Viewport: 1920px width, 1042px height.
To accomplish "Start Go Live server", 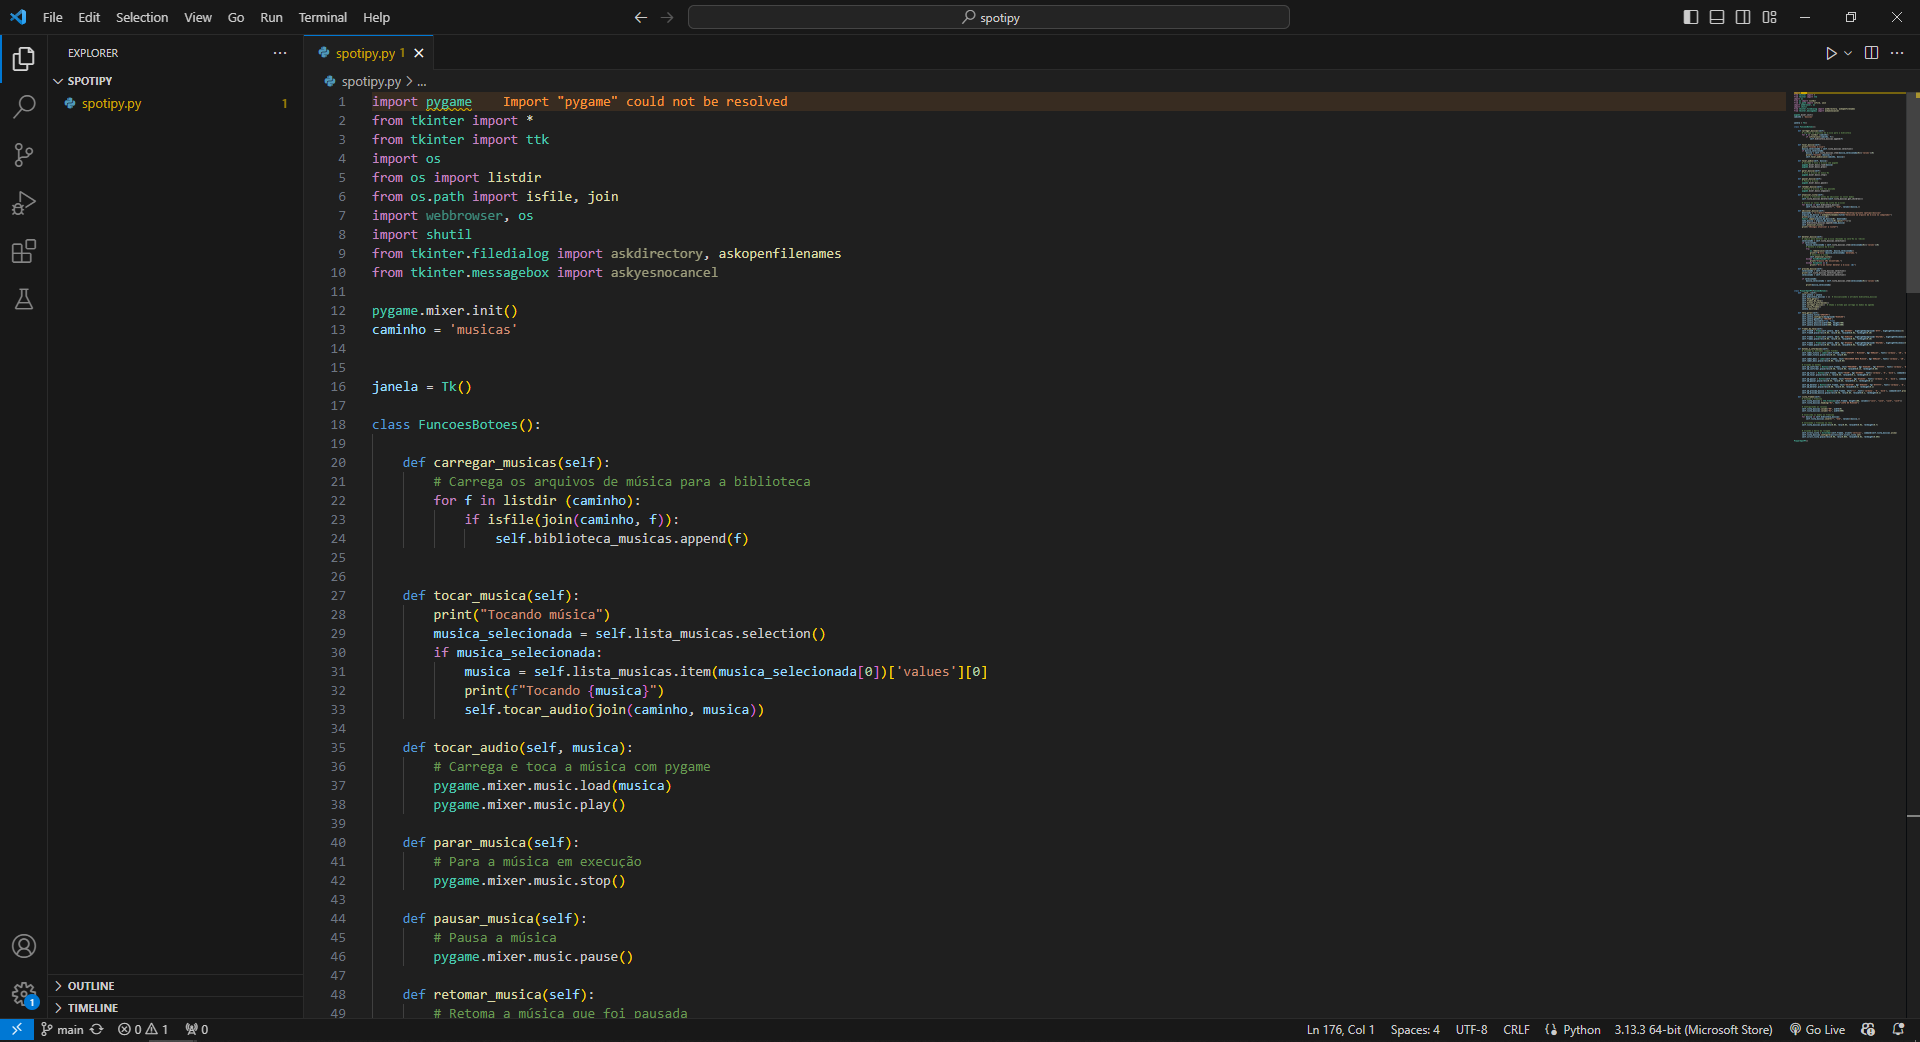I will [1817, 1029].
